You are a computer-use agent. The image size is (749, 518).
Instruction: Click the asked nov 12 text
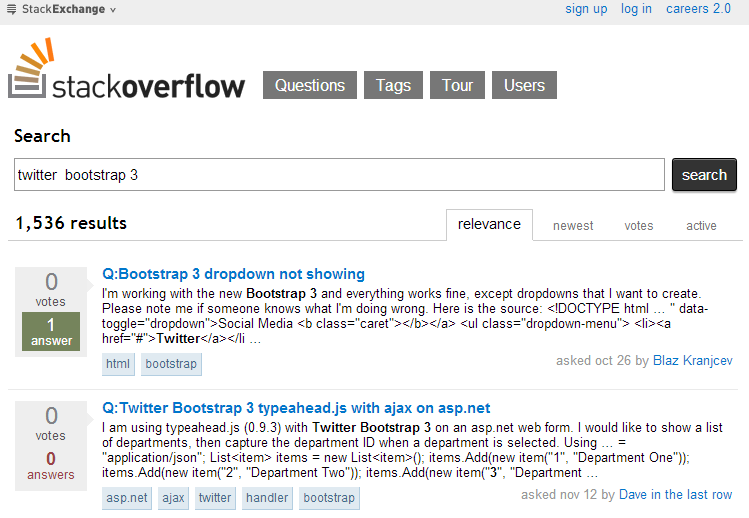click(x=558, y=495)
